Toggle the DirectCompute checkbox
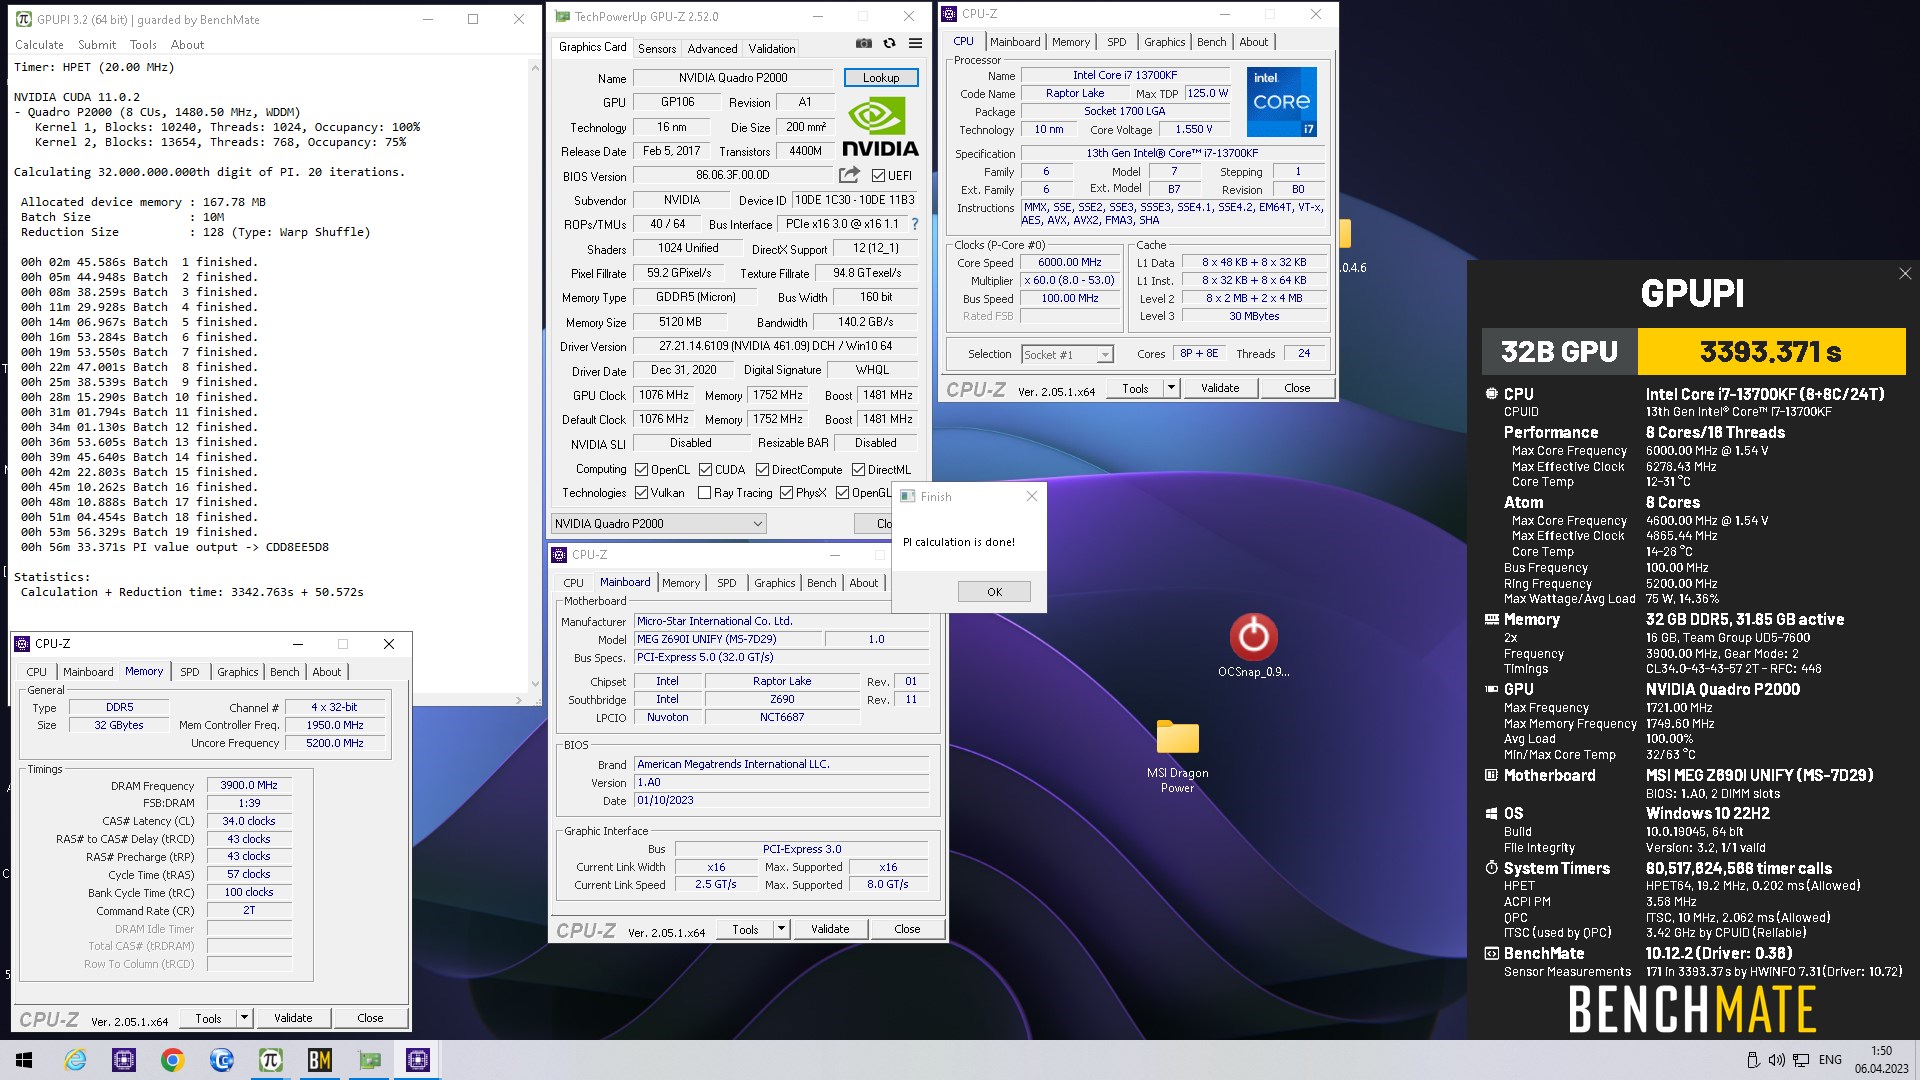The height and width of the screenshot is (1080, 1920). coord(762,469)
